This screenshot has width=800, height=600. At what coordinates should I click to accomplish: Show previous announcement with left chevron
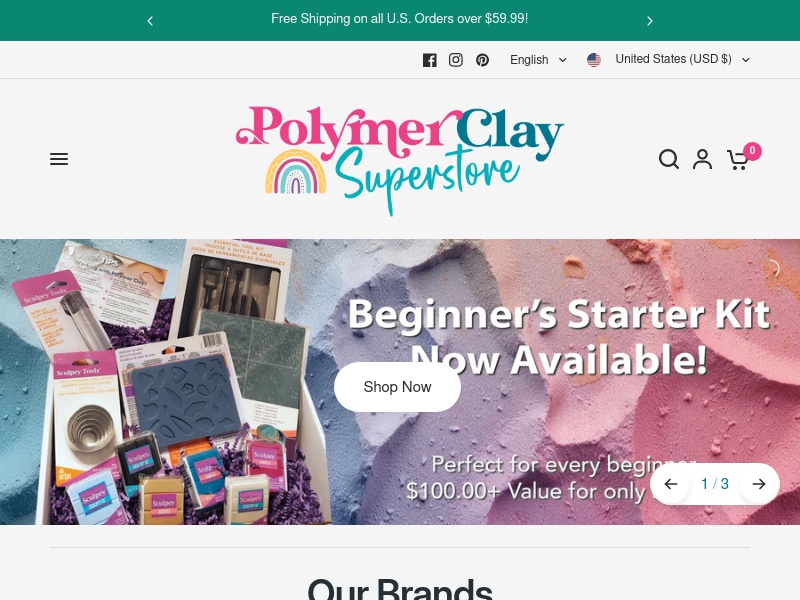(x=150, y=21)
